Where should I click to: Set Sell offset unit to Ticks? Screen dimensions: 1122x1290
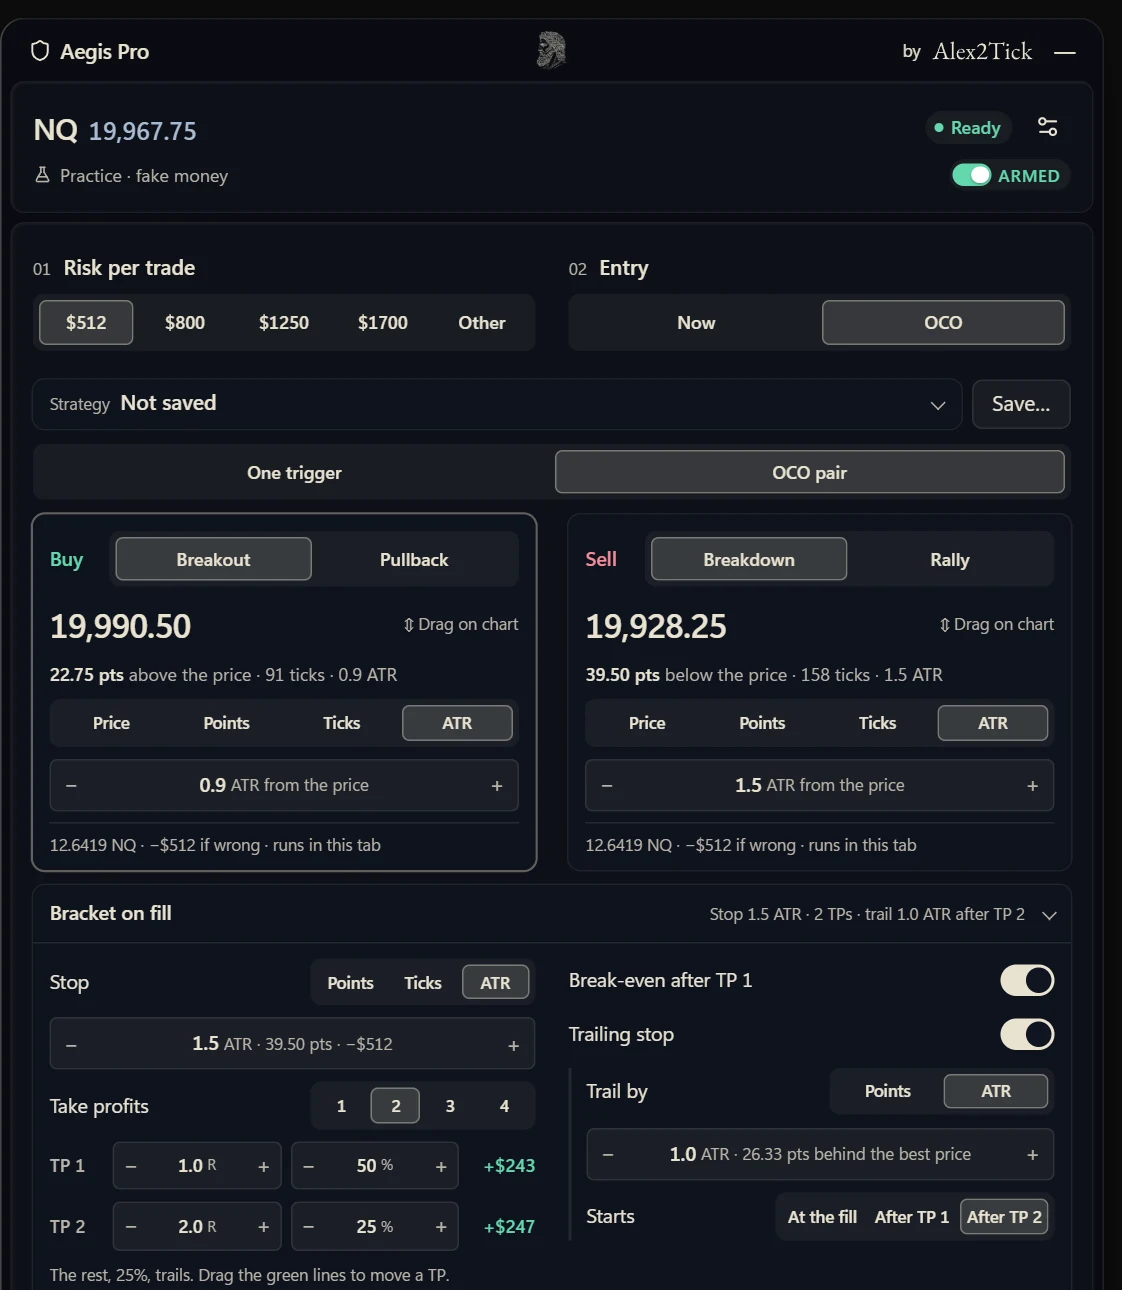pyautogui.click(x=877, y=723)
